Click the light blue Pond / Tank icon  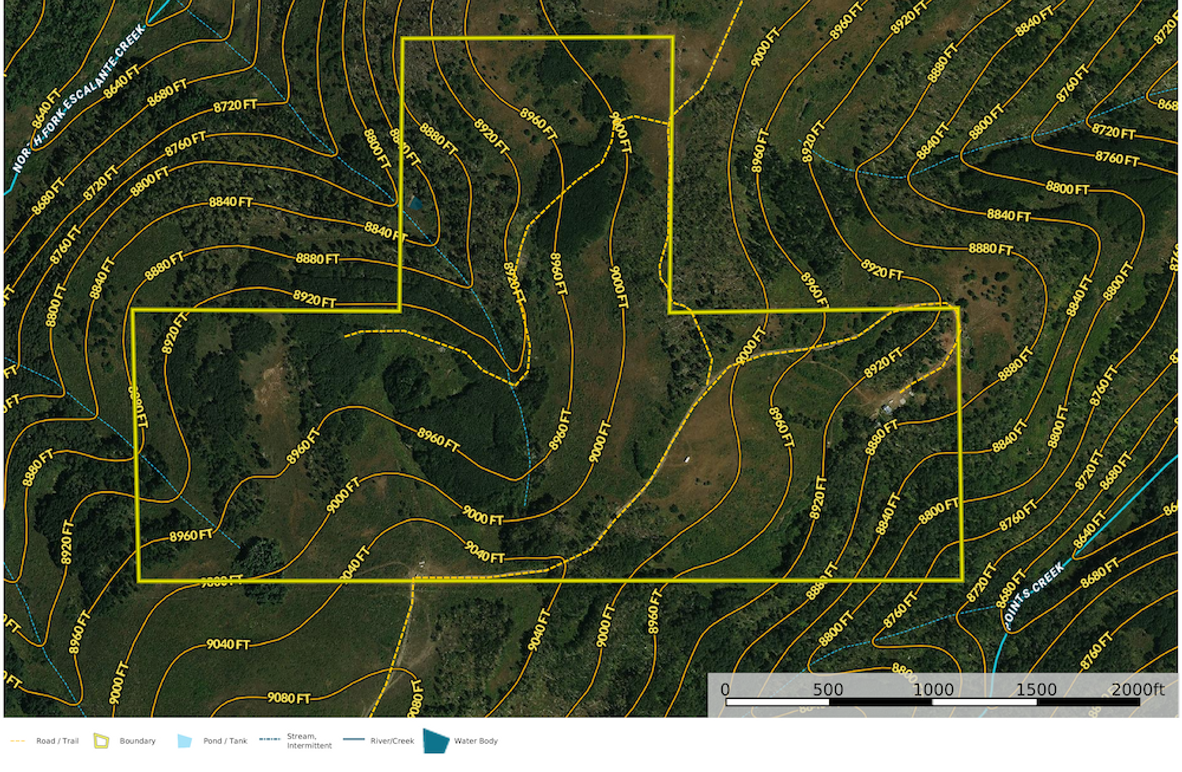click(x=183, y=741)
